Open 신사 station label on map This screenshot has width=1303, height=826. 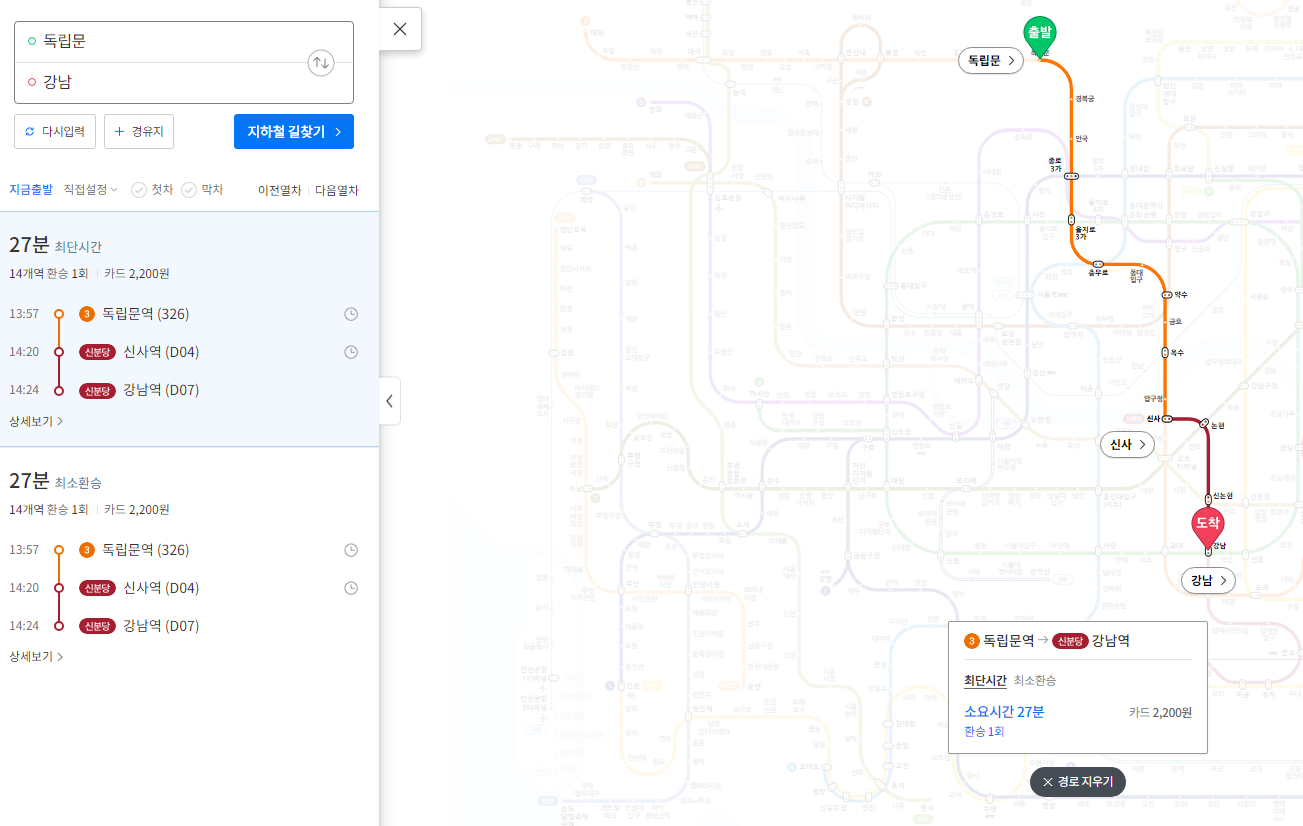[x=1127, y=445]
